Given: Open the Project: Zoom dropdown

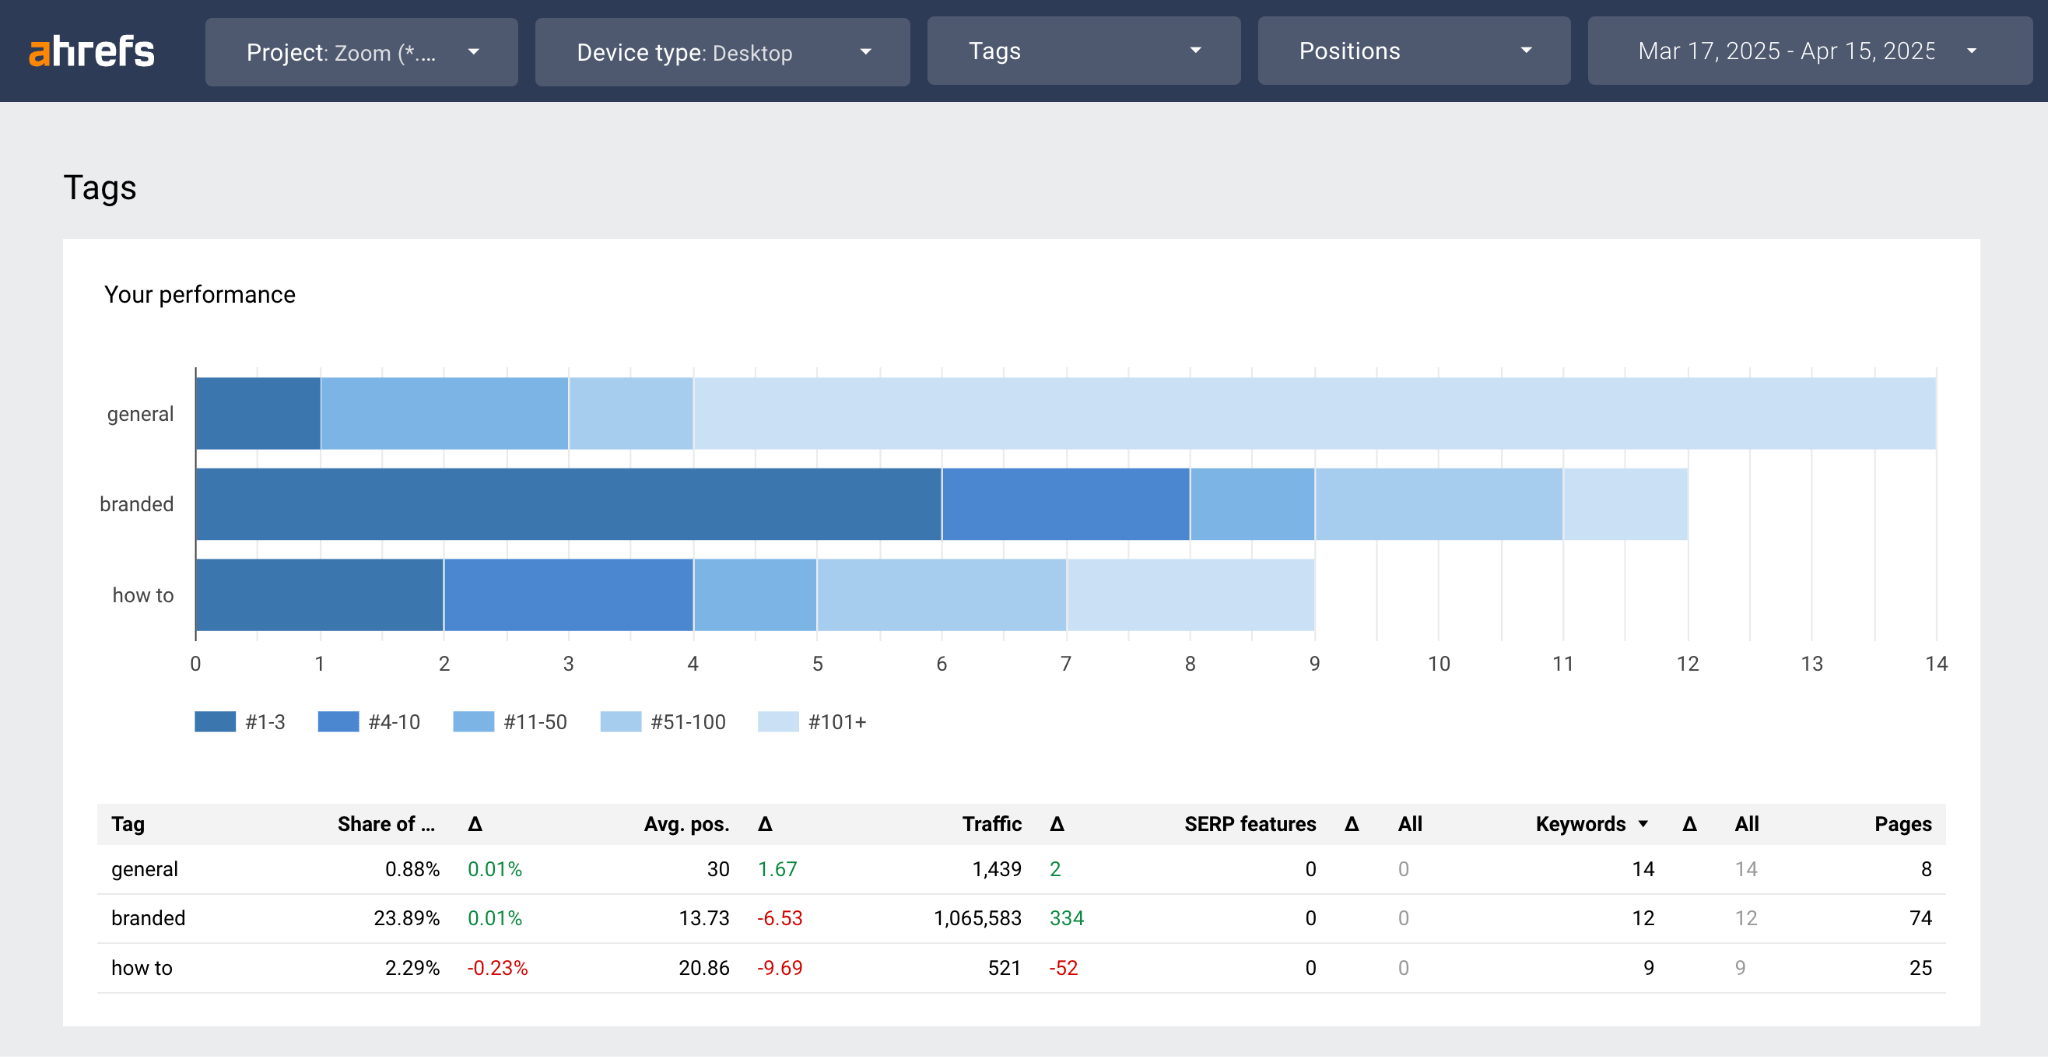Looking at the screenshot, I should pyautogui.click(x=361, y=51).
